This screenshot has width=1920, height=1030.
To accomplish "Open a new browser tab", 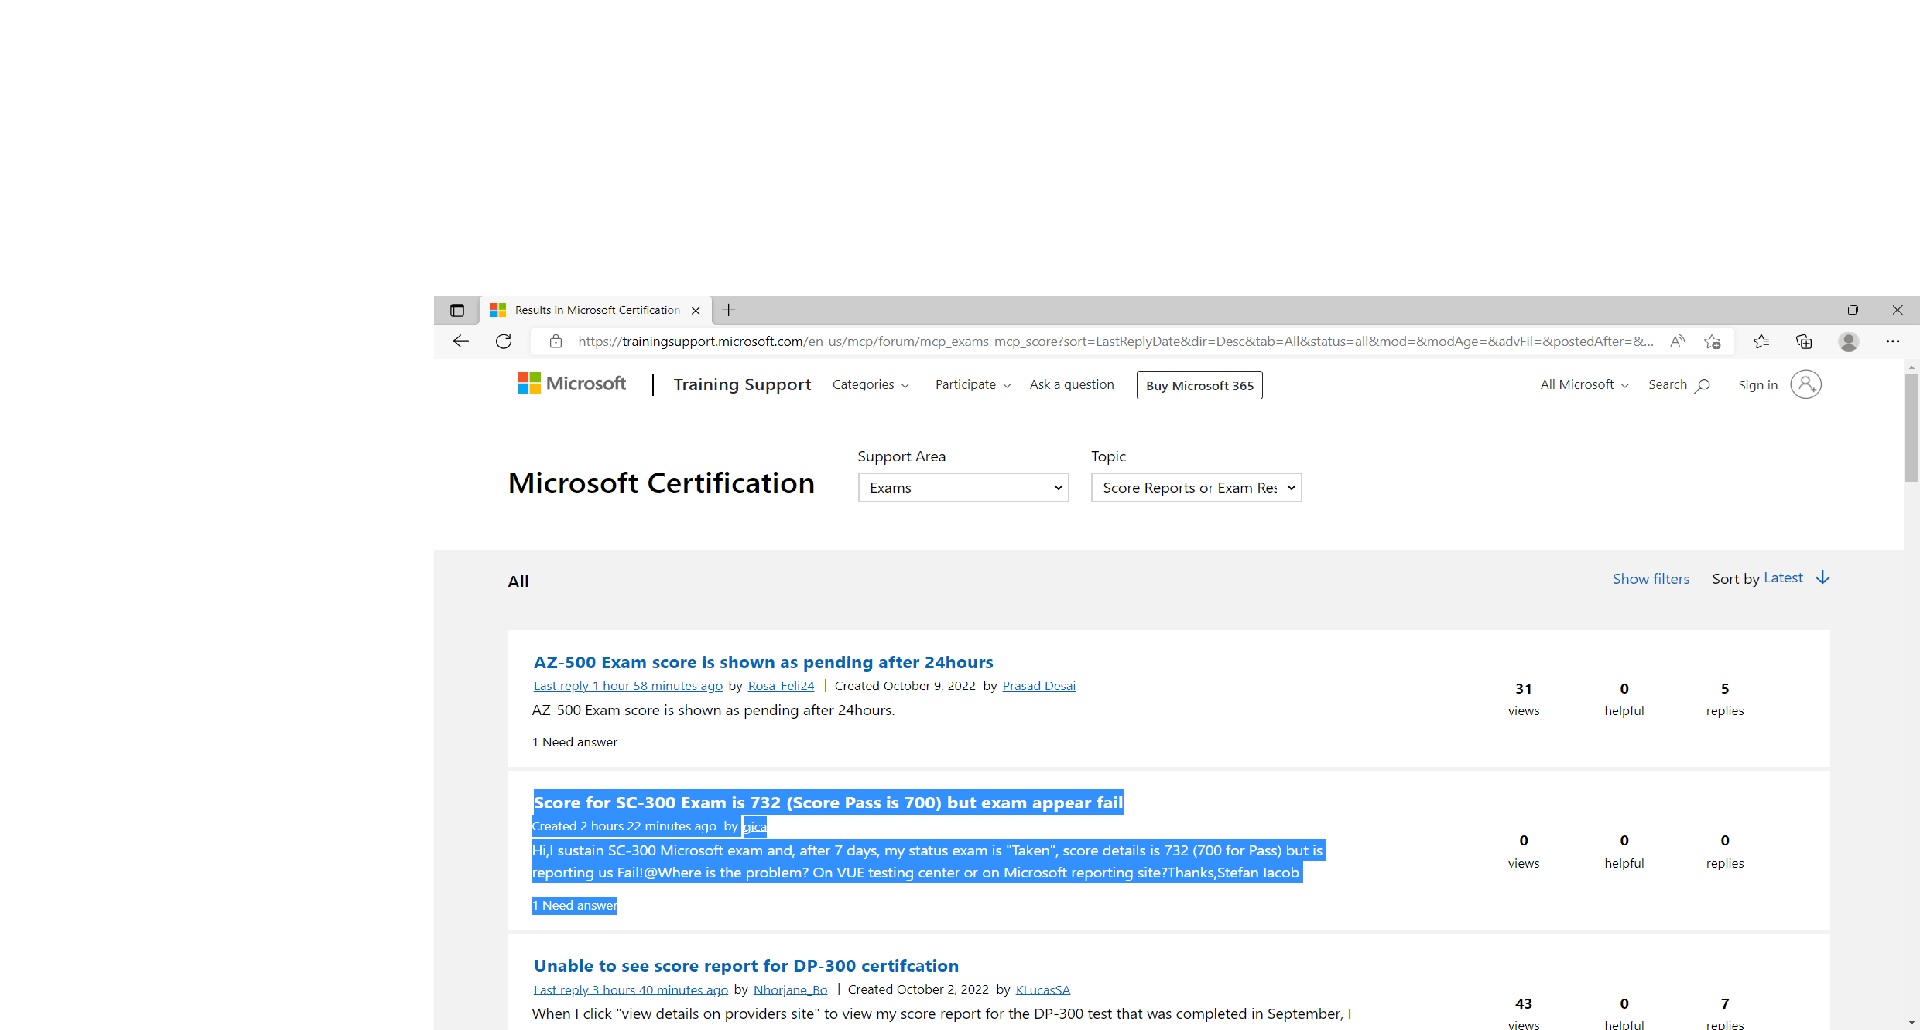I will tap(729, 310).
